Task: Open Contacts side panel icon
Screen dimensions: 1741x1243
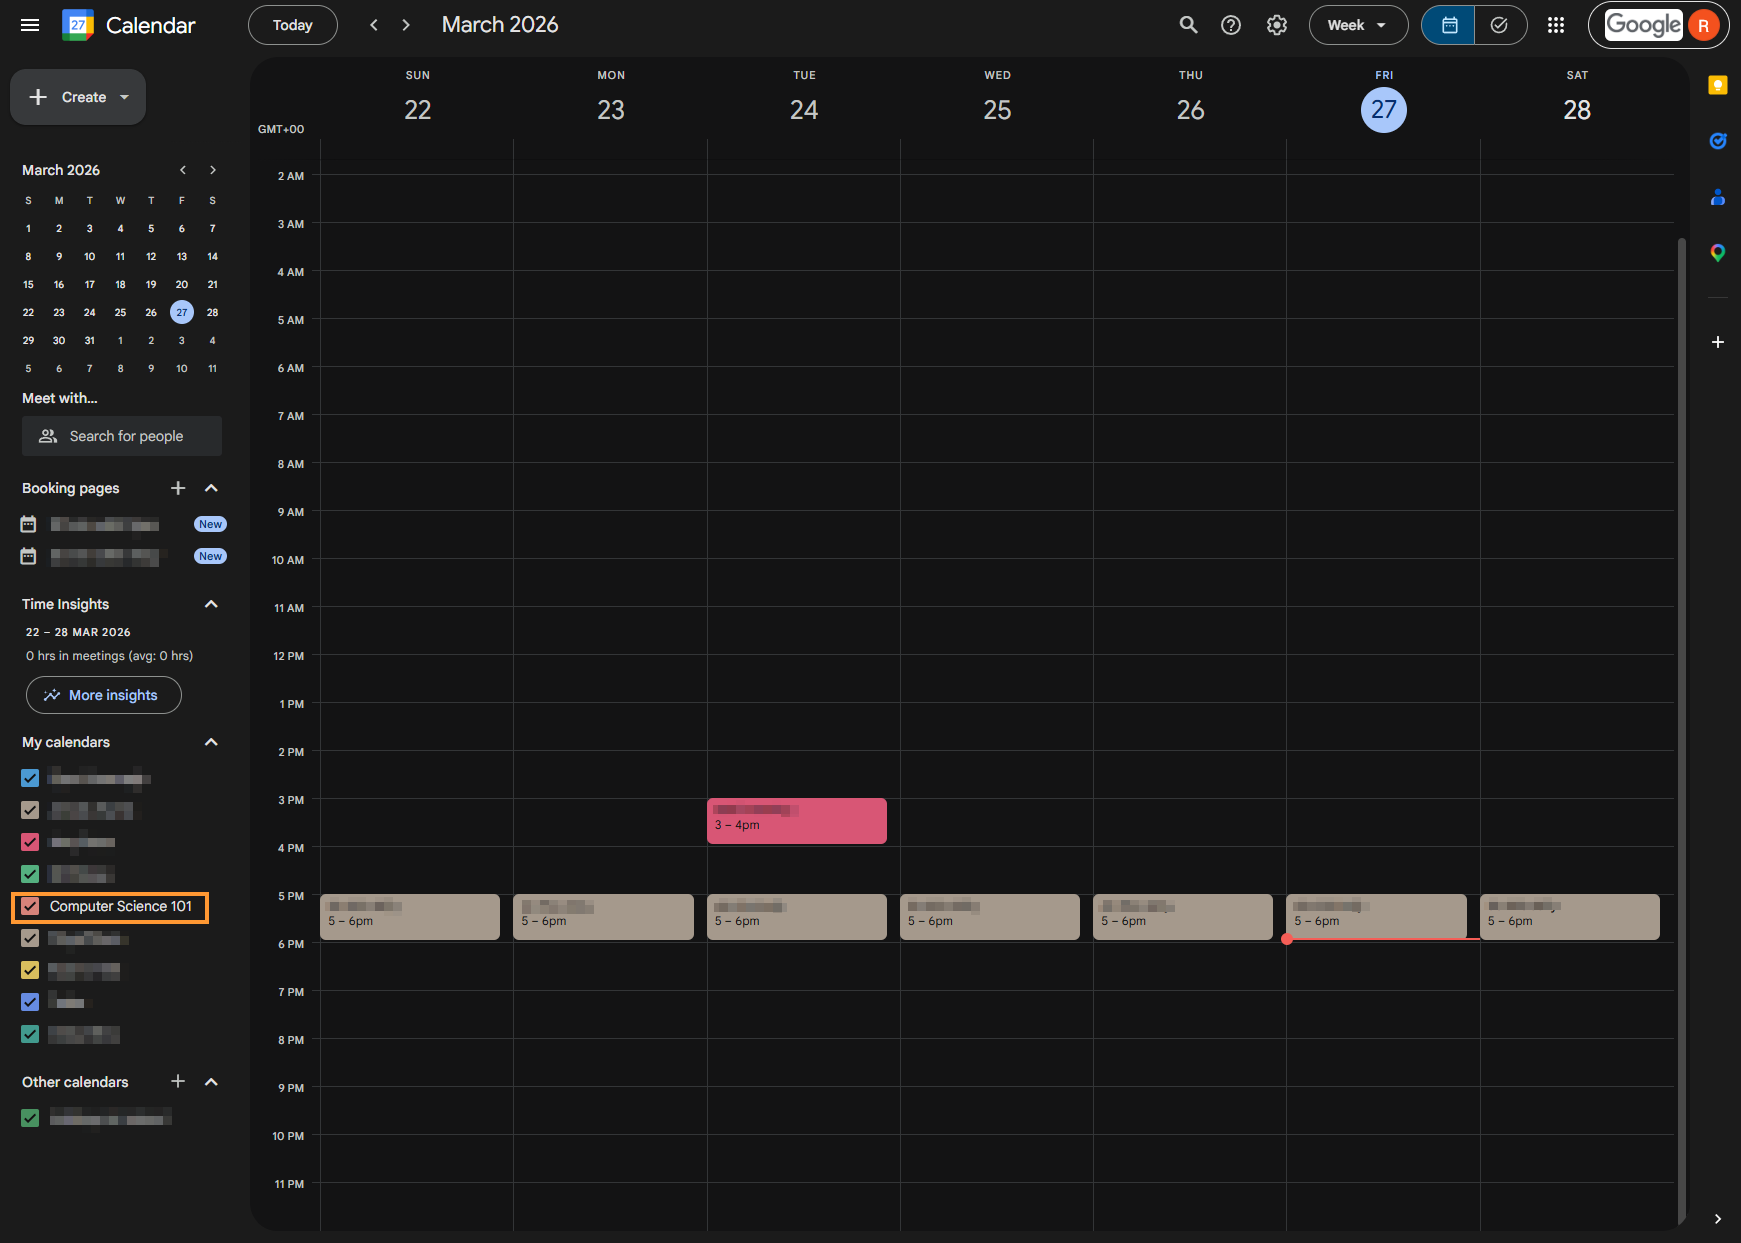Action: [1717, 197]
